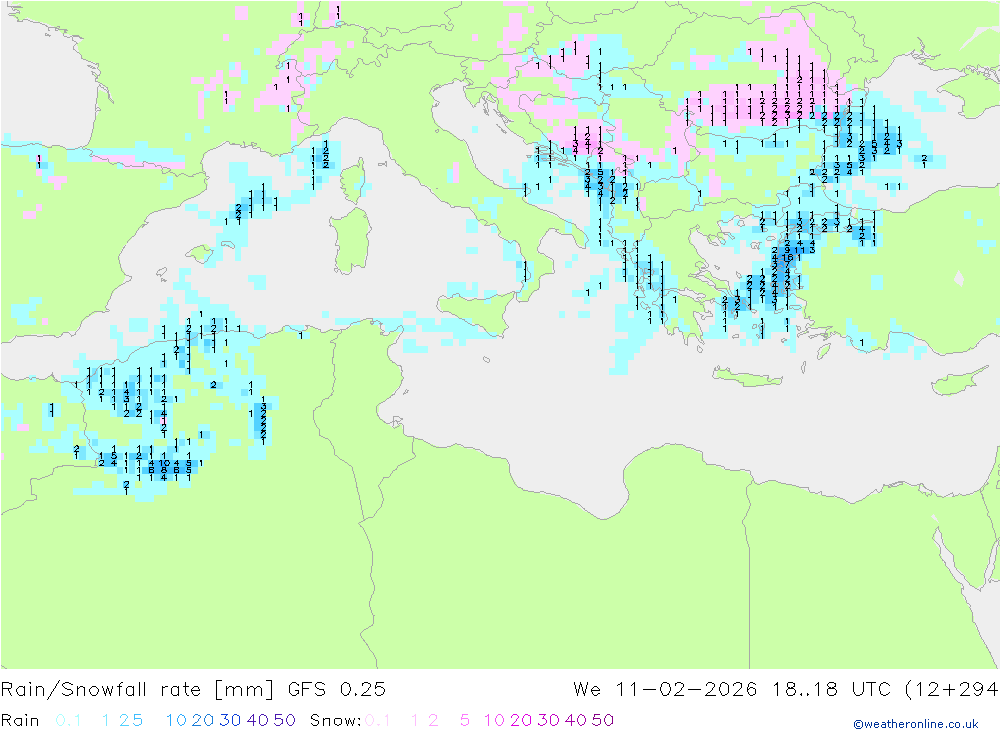Pick rain legend value 30
1000x733 pixels.
[230, 720]
